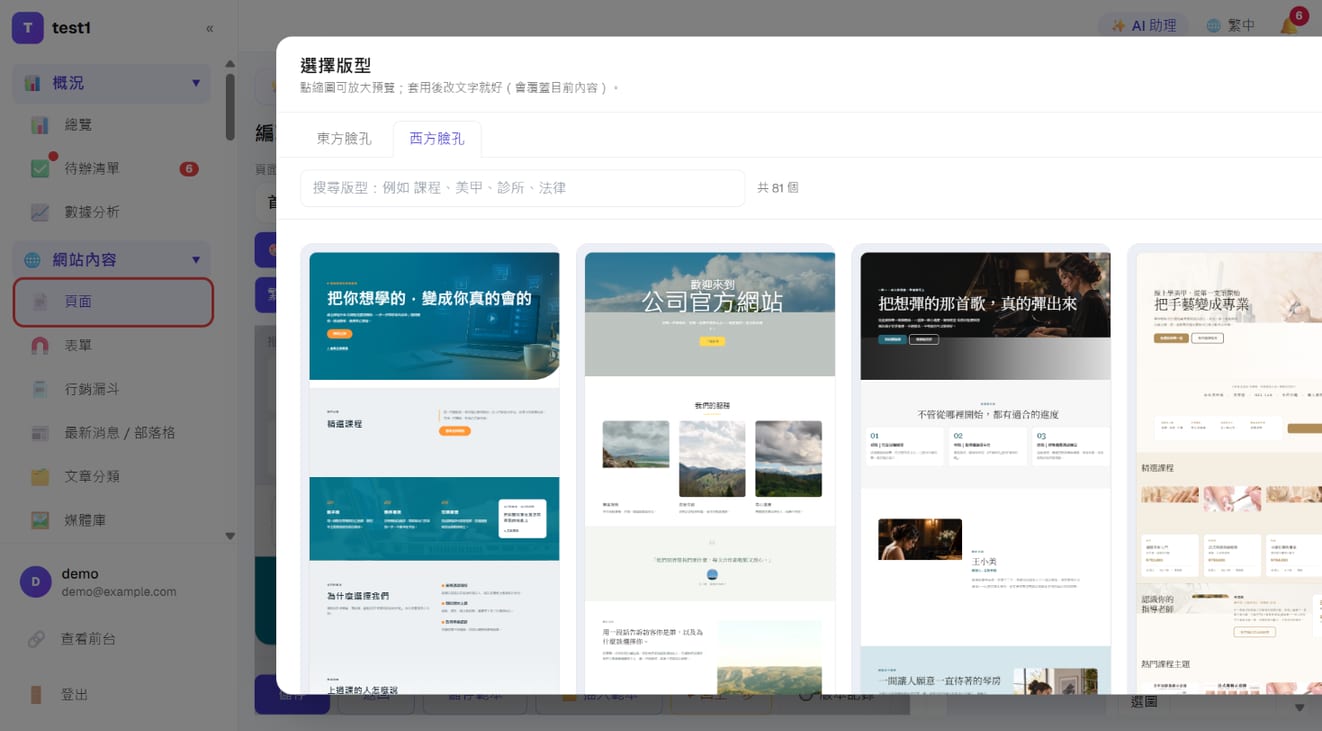This screenshot has height=731, width=1322.
Task: Click the demo user avatar
Action: [x=36, y=582]
